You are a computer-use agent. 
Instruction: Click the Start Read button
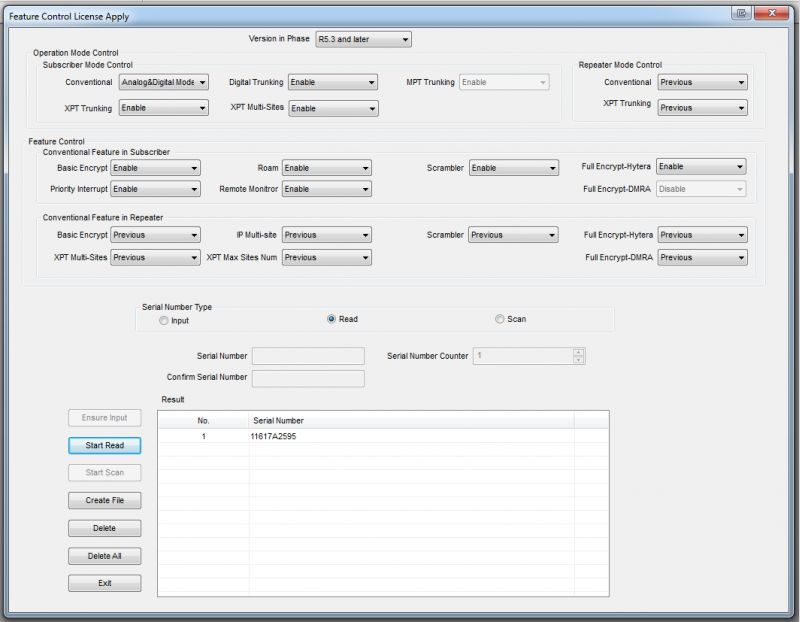[105, 445]
